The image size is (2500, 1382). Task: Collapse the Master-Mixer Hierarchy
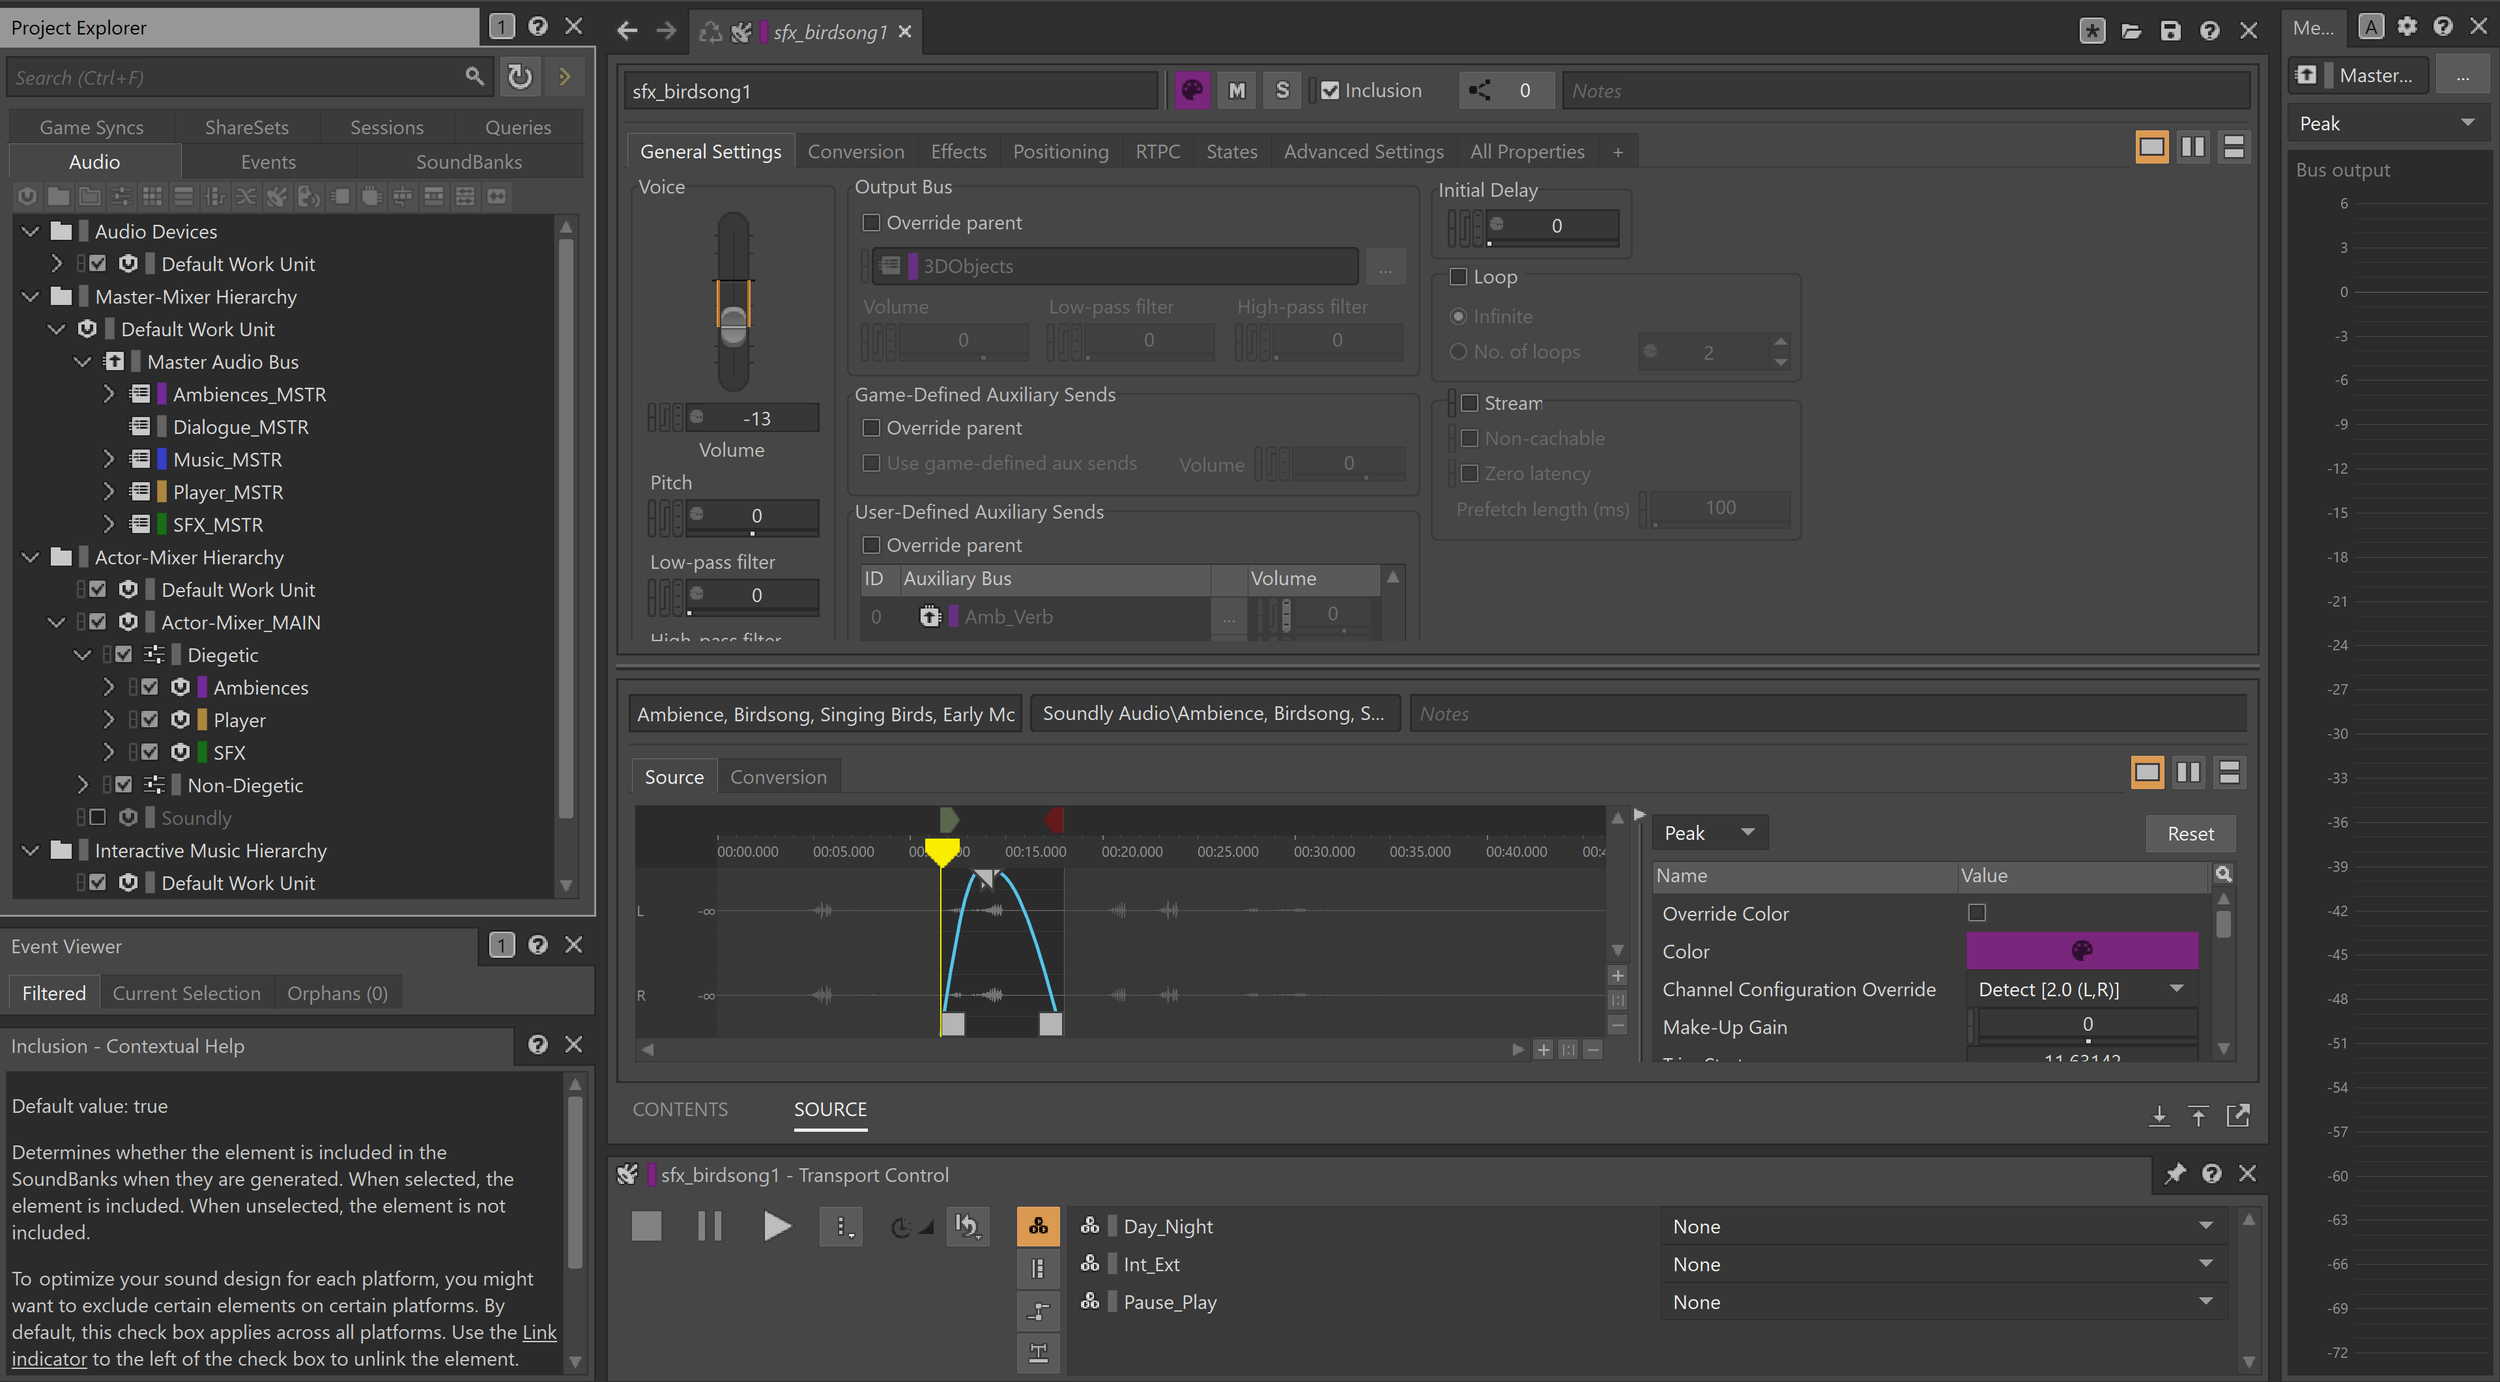pyautogui.click(x=29, y=296)
